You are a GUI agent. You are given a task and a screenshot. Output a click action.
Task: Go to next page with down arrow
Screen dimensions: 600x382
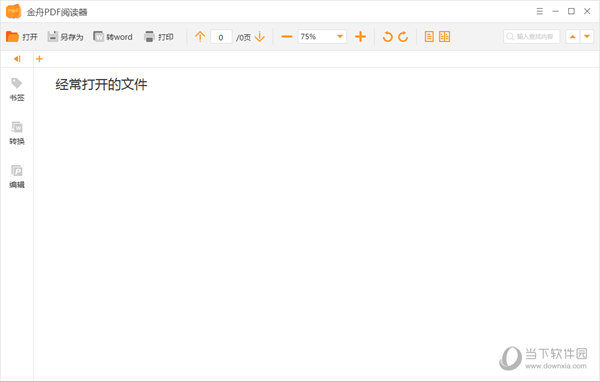point(259,36)
